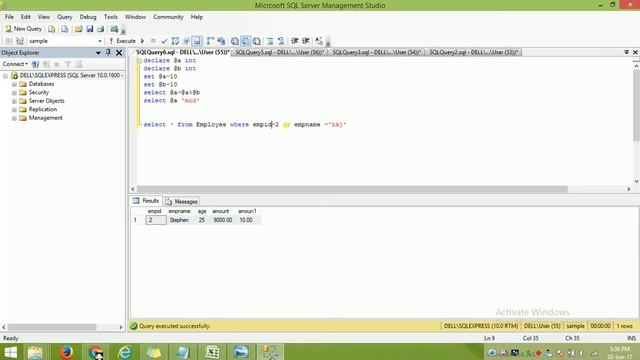
Task: Specify values for template parameters icon
Action: [319, 41]
